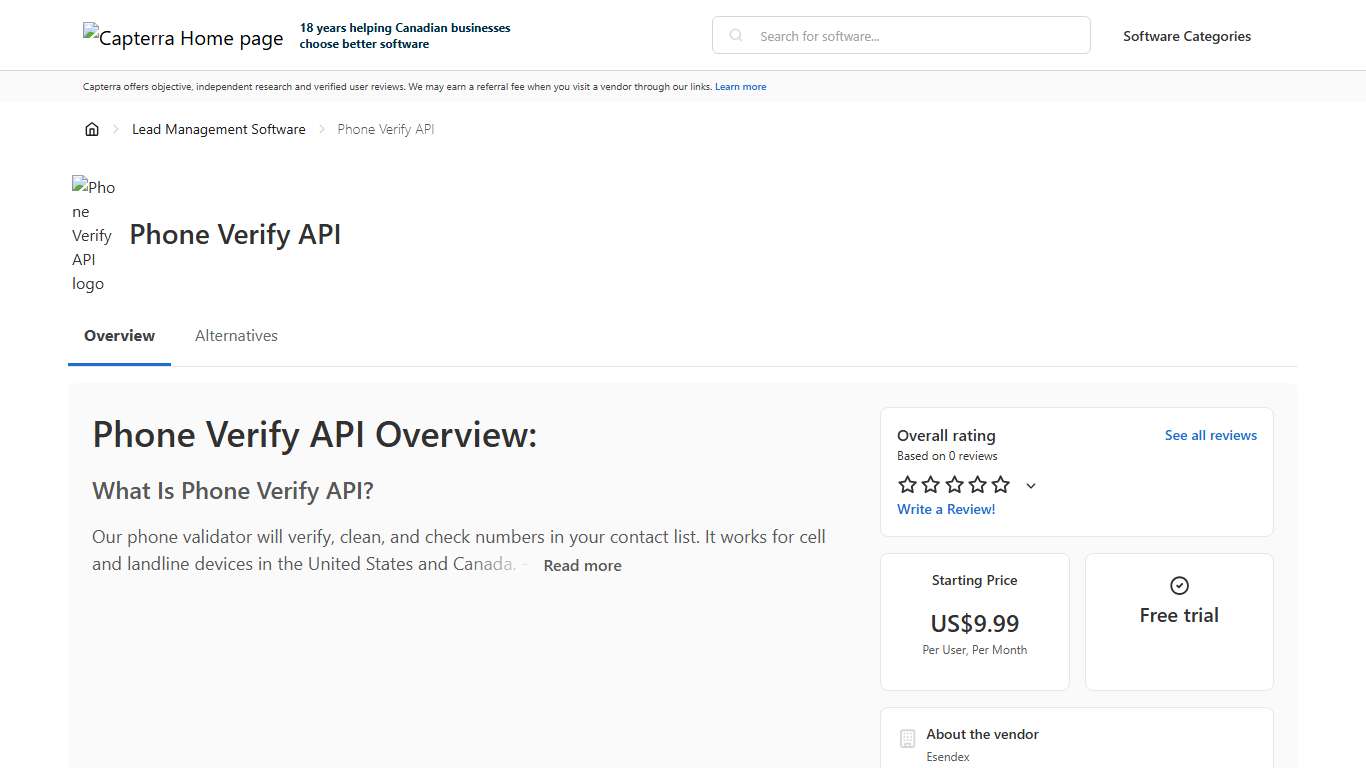Click the Esendex vendor name
Viewport: 1366px width, 768px height.
coord(947,757)
